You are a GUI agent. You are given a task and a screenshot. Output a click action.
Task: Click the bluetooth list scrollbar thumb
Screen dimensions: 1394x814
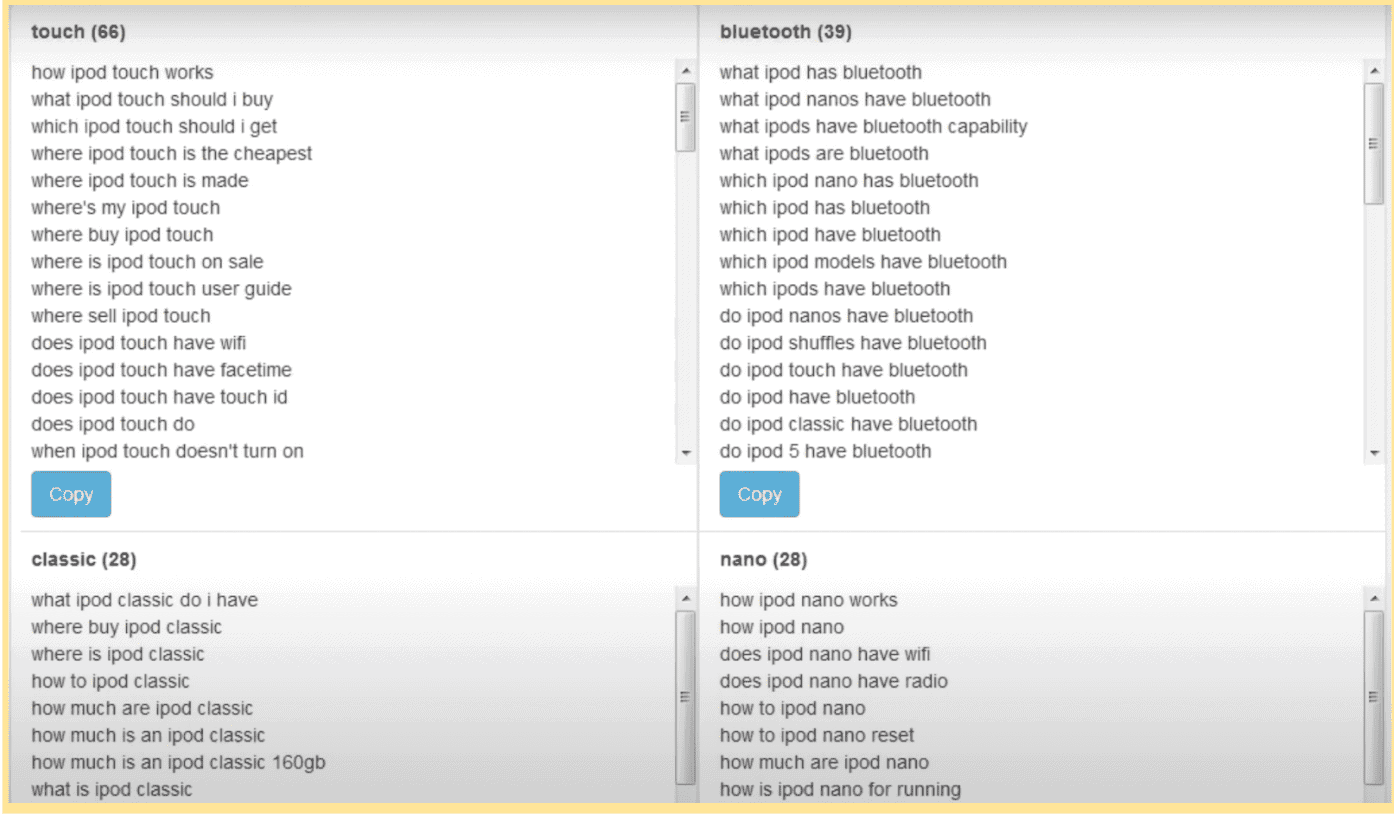tap(1374, 143)
